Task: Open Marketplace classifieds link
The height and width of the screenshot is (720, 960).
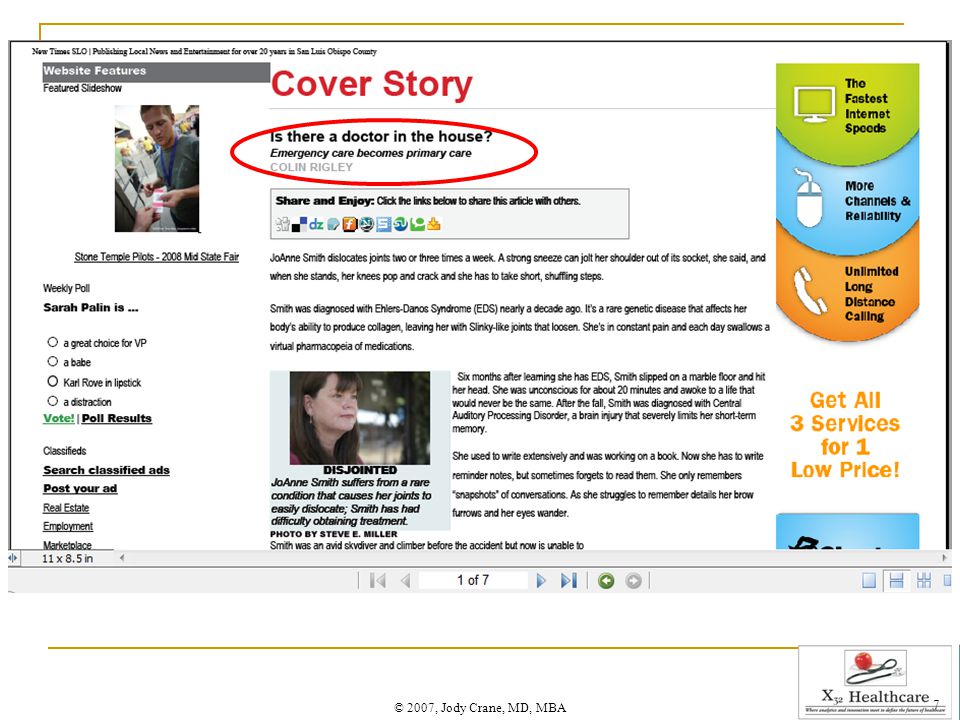Action: click(x=67, y=544)
